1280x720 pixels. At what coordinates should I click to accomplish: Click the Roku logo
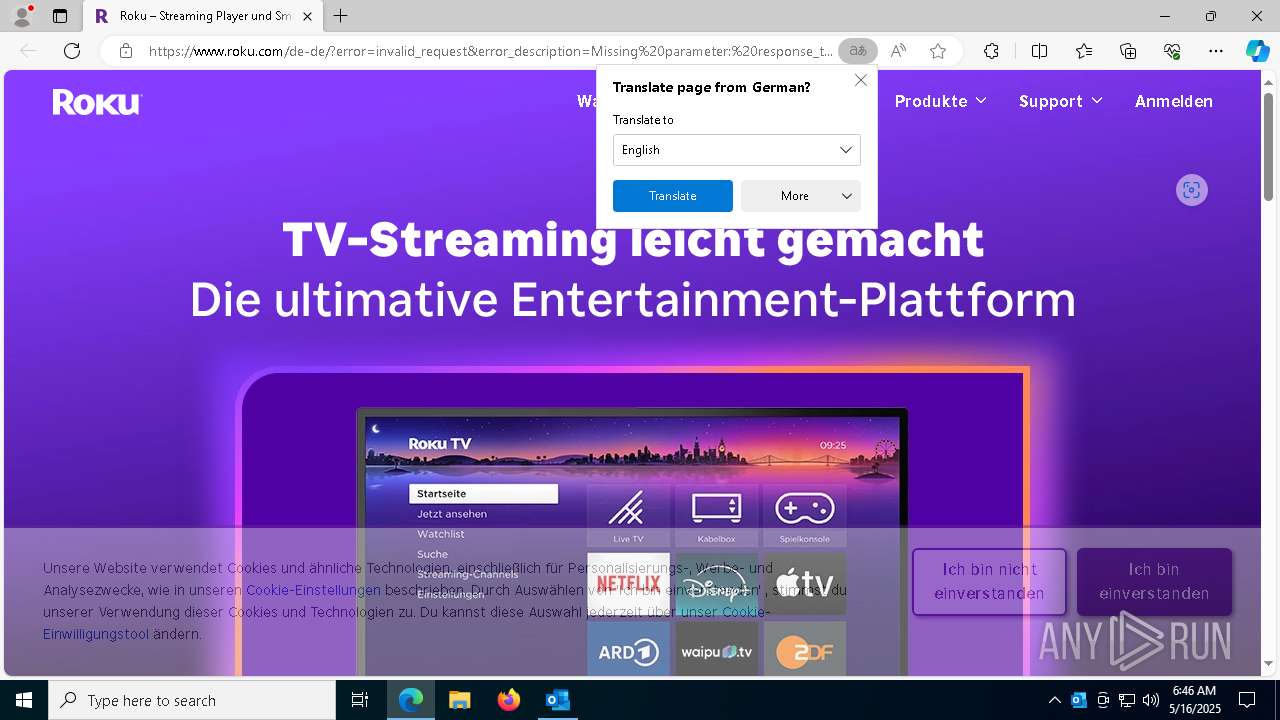pyautogui.click(x=97, y=102)
